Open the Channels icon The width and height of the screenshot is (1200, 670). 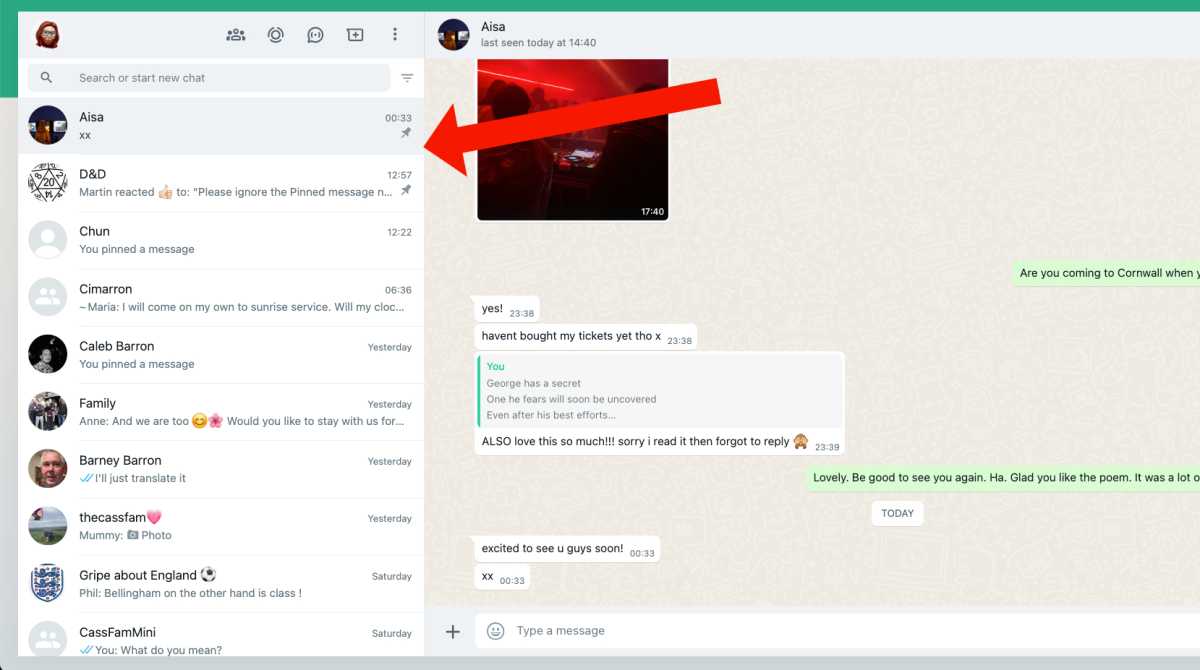pyautogui.click(x=315, y=35)
